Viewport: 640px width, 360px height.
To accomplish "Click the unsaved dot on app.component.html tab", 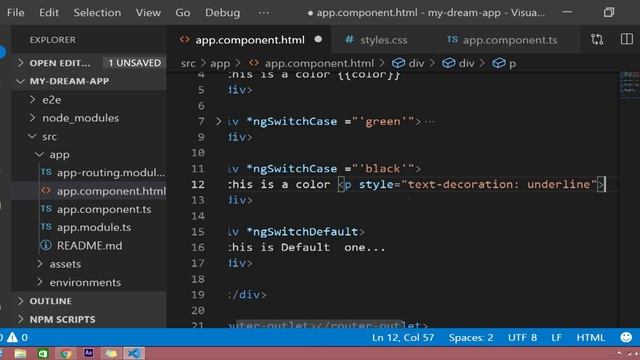I will [x=318, y=40].
